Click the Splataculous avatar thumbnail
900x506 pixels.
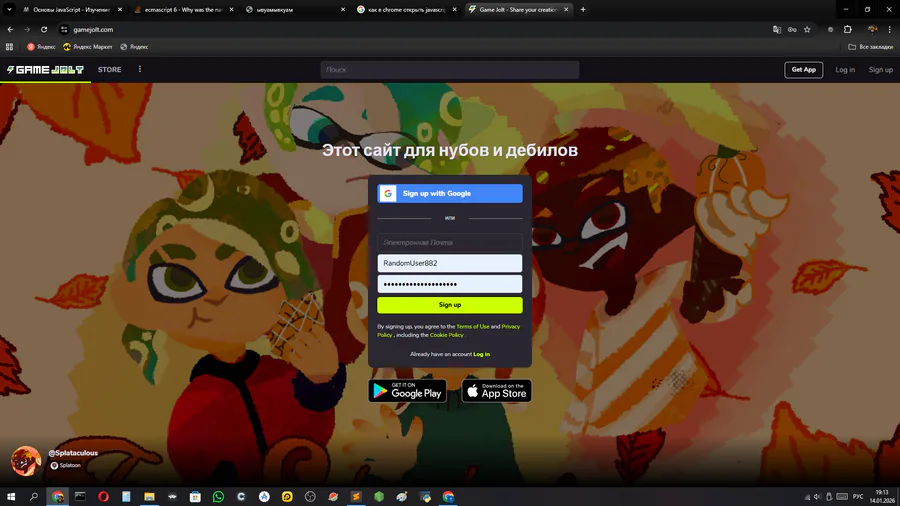[26, 461]
